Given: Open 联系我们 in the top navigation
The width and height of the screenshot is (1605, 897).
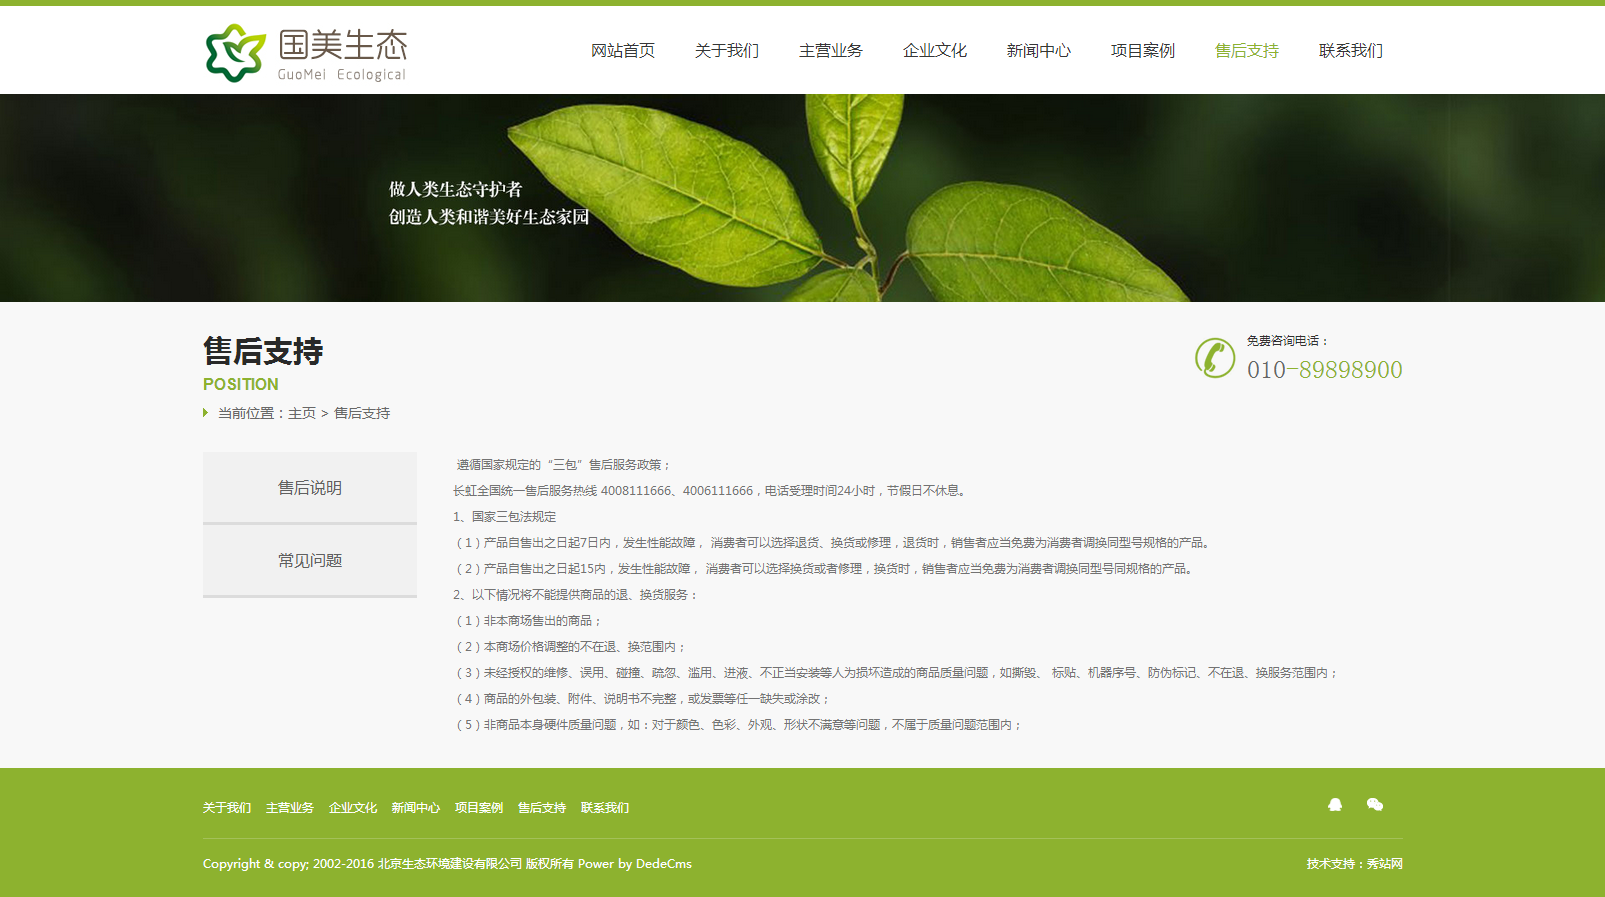Looking at the screenshot, I should point(1350,51).
